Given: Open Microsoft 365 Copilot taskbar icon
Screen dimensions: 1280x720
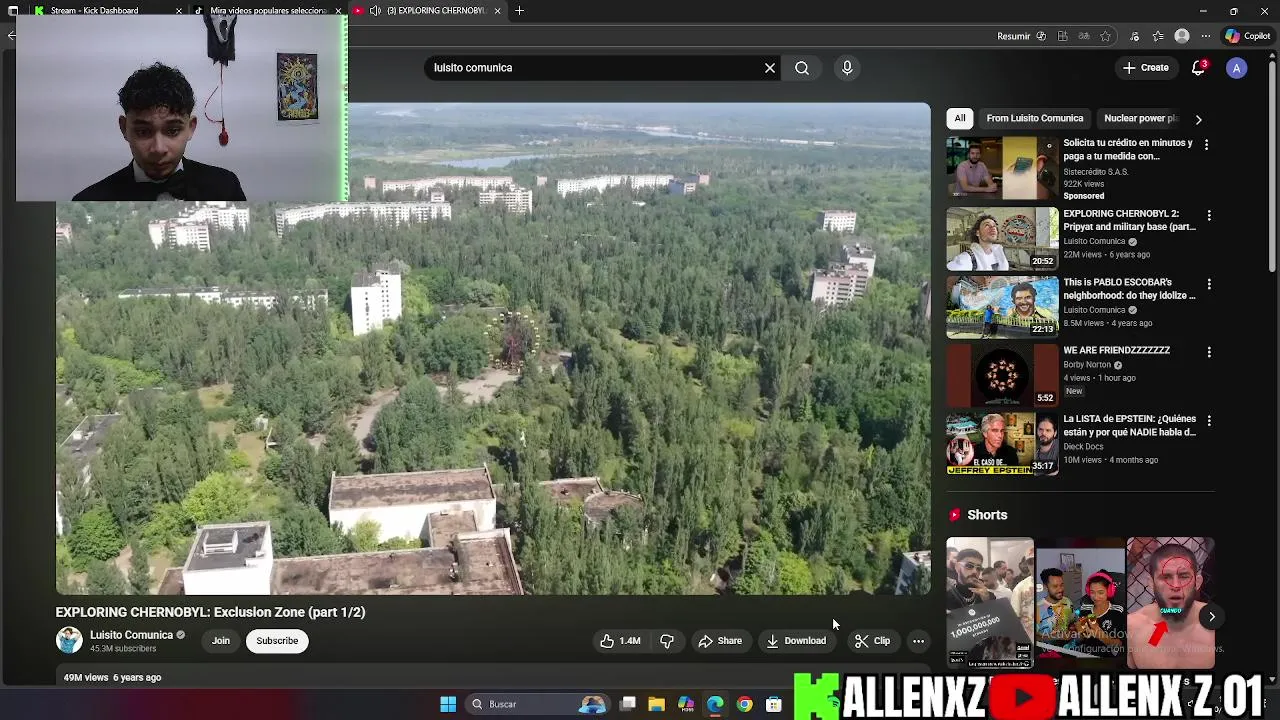Looking at the screenshot, I should click(686, 704).
